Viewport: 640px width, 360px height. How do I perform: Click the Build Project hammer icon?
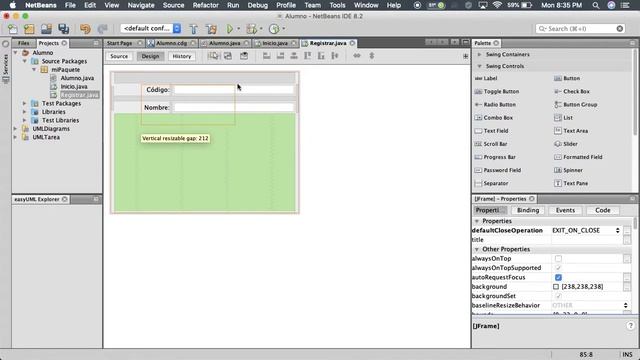coord(194,29)
